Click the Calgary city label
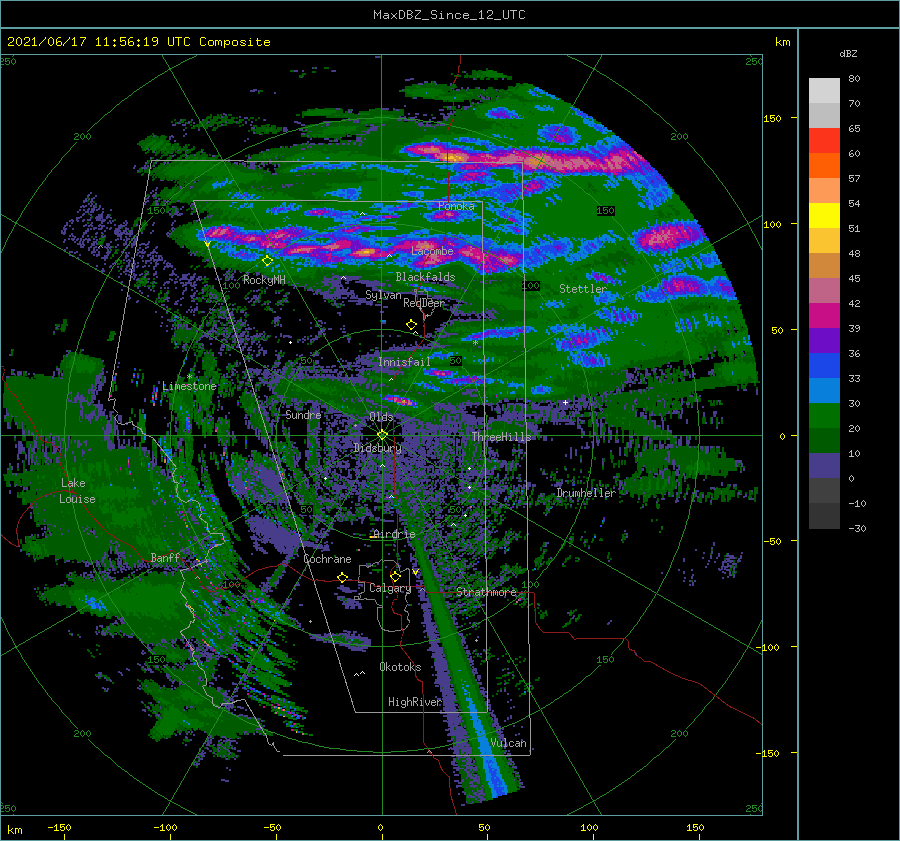 390,588
